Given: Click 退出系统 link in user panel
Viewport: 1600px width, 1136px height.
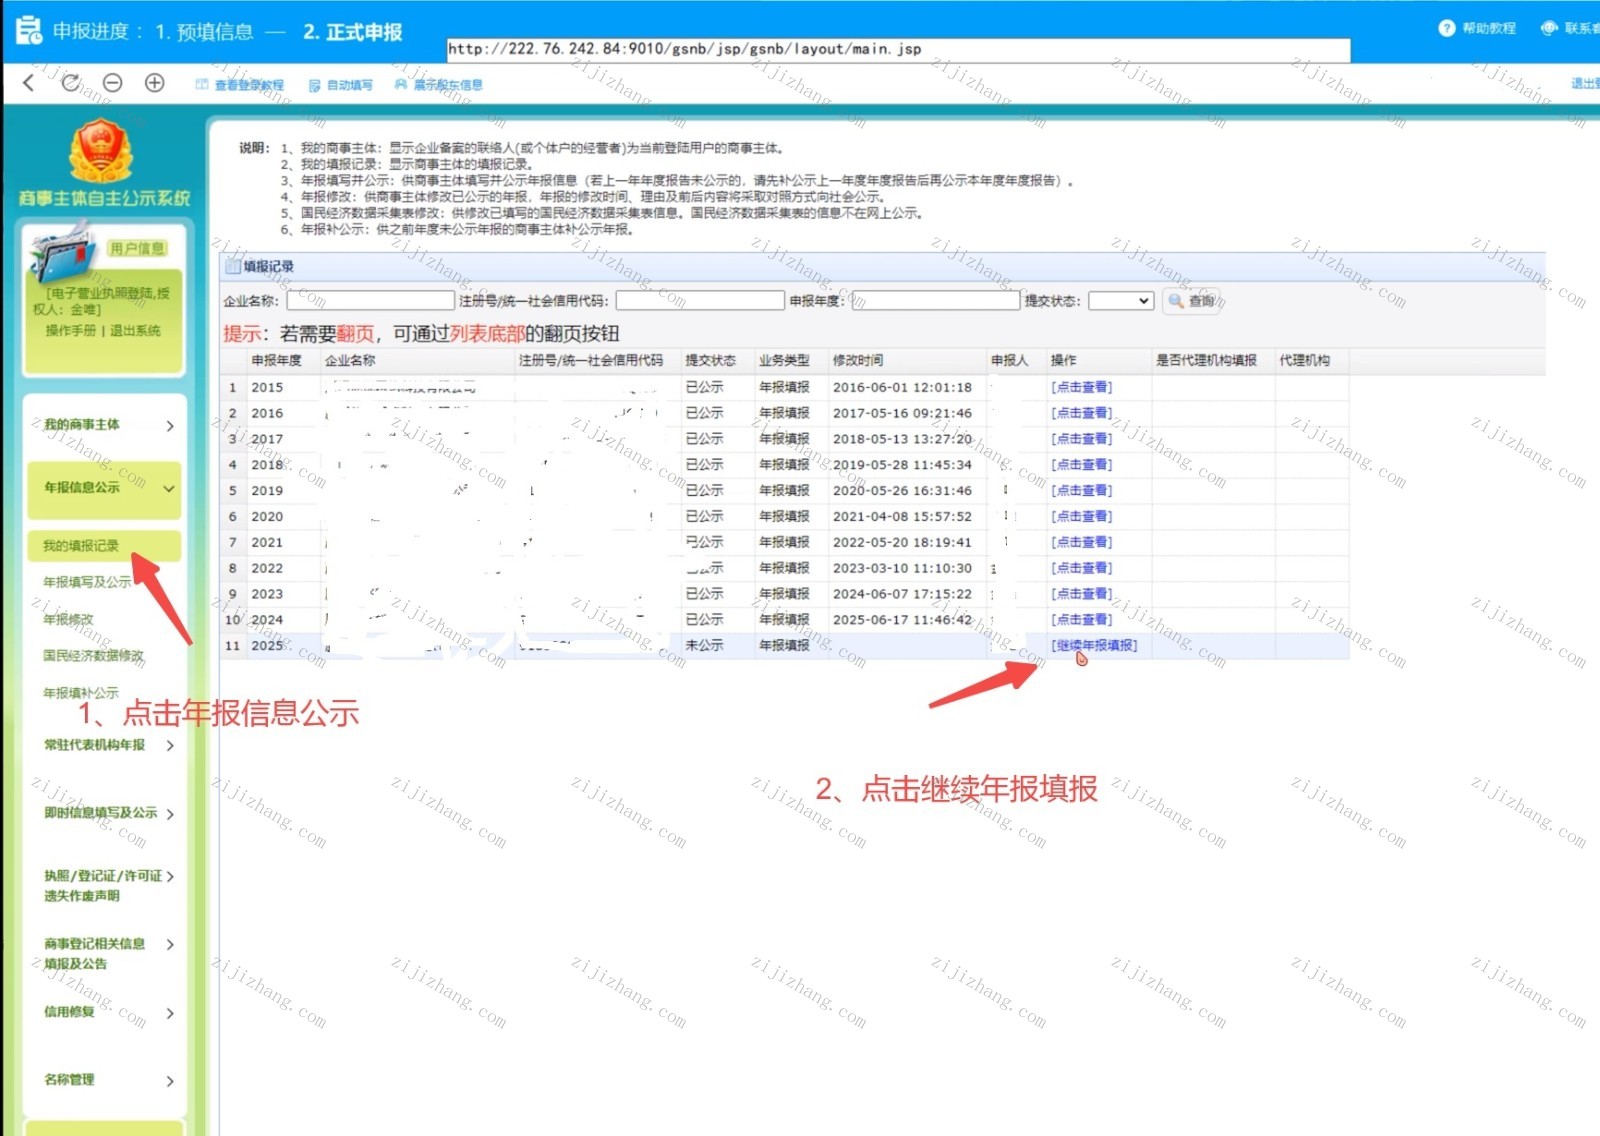Looking at the screenshot, I should pyautogui.click(x=135, y=331).
